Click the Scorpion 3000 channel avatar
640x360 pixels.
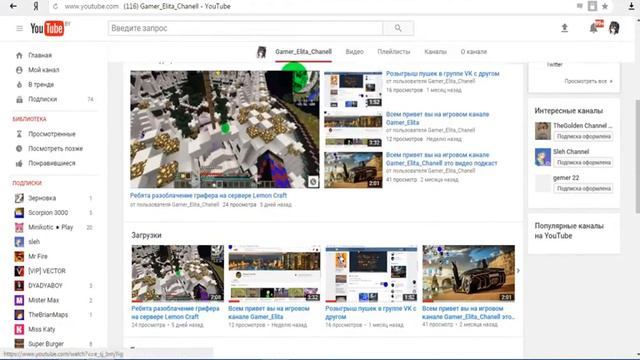[19, 213]
